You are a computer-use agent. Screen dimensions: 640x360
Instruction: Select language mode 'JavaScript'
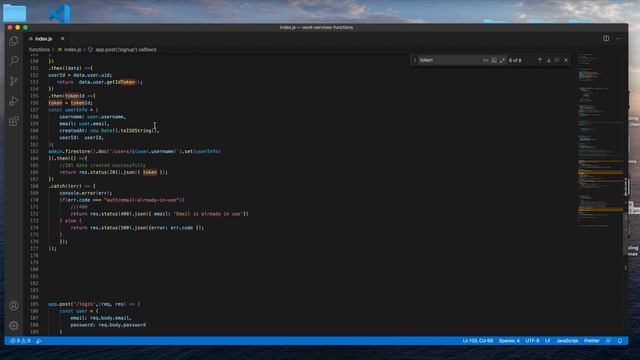click(x=567, y=340)
